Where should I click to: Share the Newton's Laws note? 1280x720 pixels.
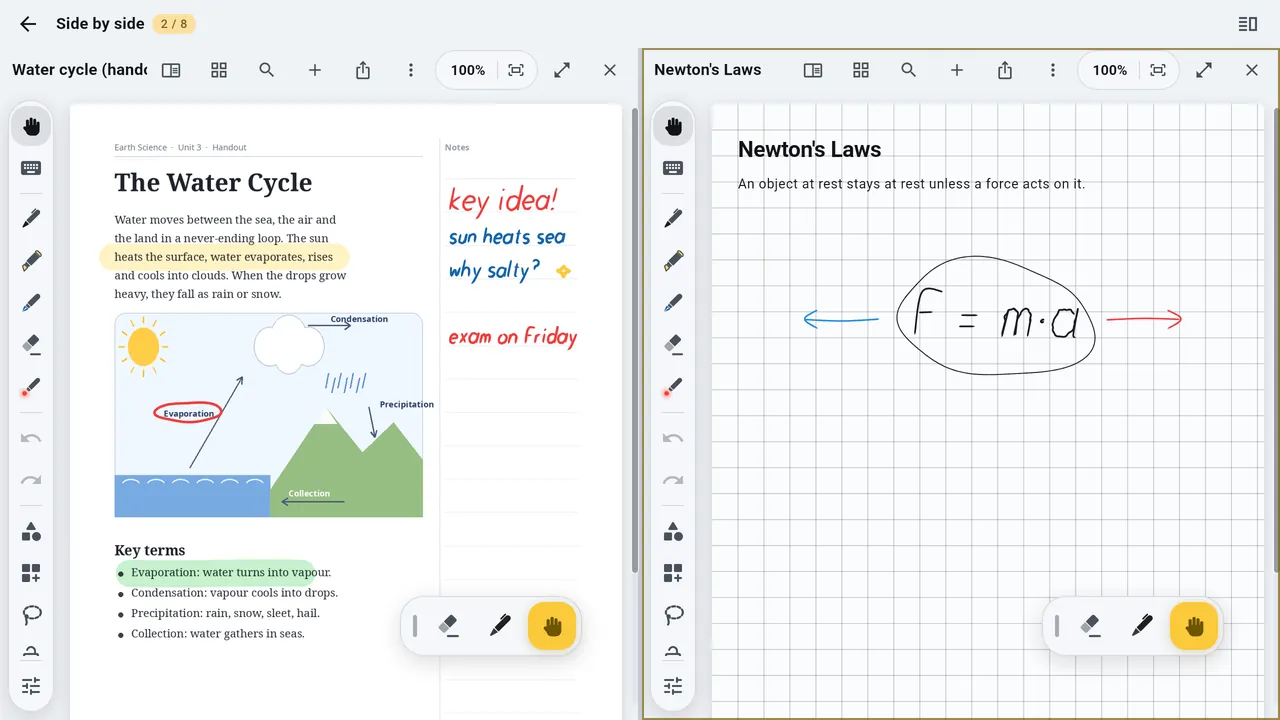[x=1005, y=70]
